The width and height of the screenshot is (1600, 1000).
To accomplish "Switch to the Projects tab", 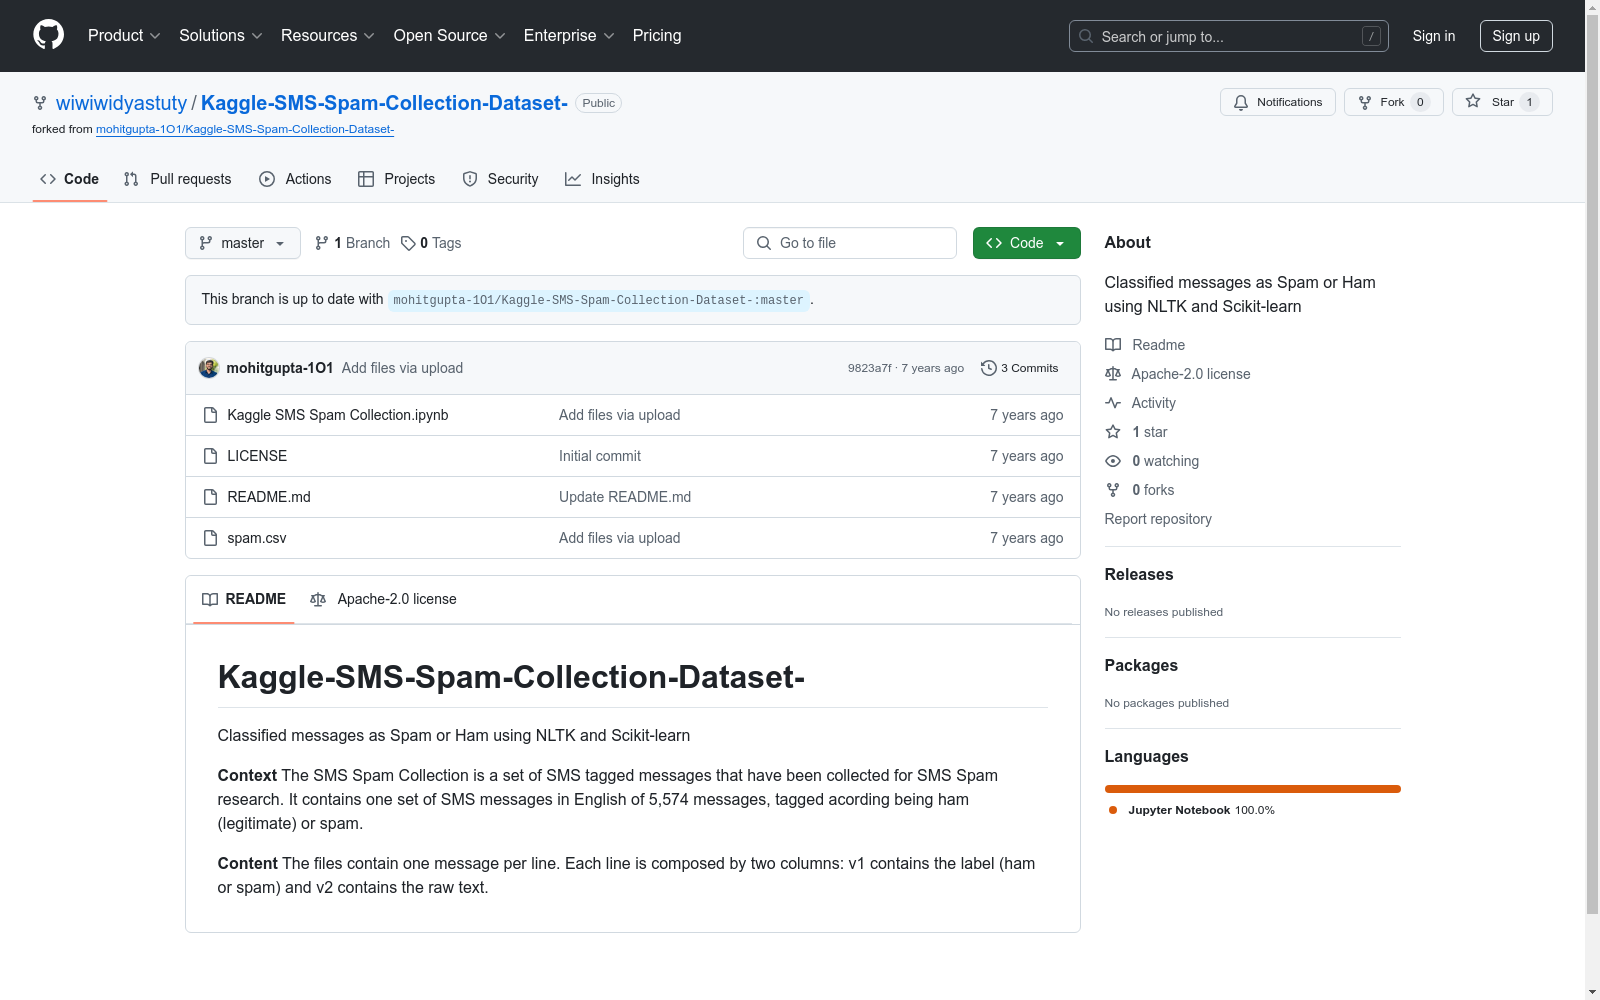I will (x=397, y=179).
